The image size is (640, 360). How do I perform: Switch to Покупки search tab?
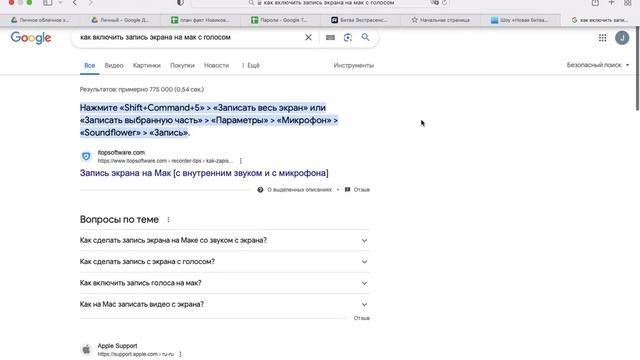pyautogui.click(x=182, y=65)
